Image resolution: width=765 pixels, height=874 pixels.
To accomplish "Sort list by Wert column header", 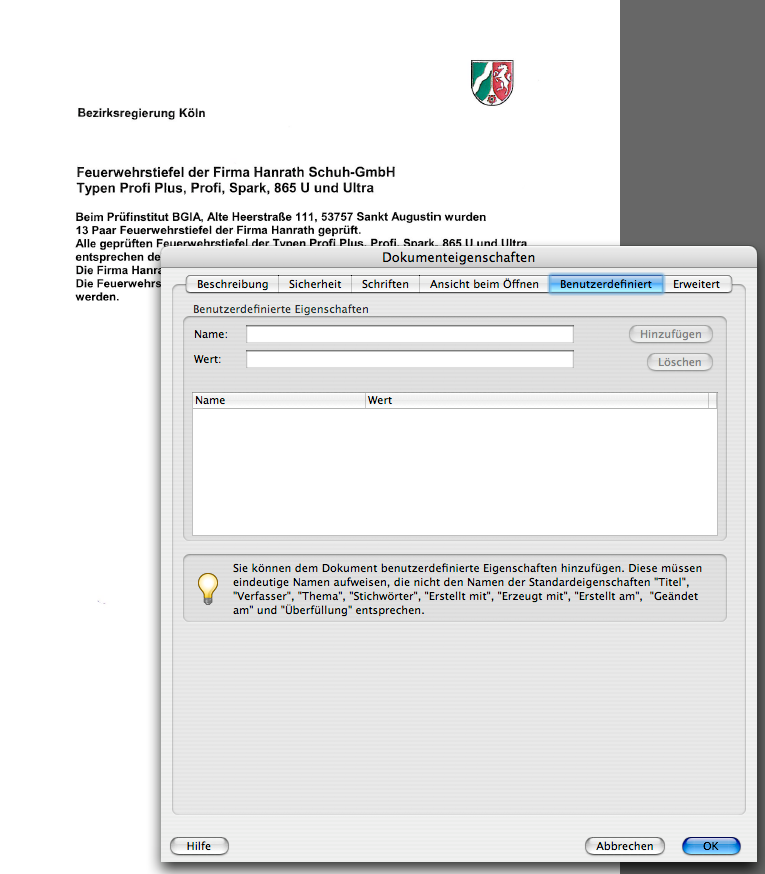I will 536,401.
